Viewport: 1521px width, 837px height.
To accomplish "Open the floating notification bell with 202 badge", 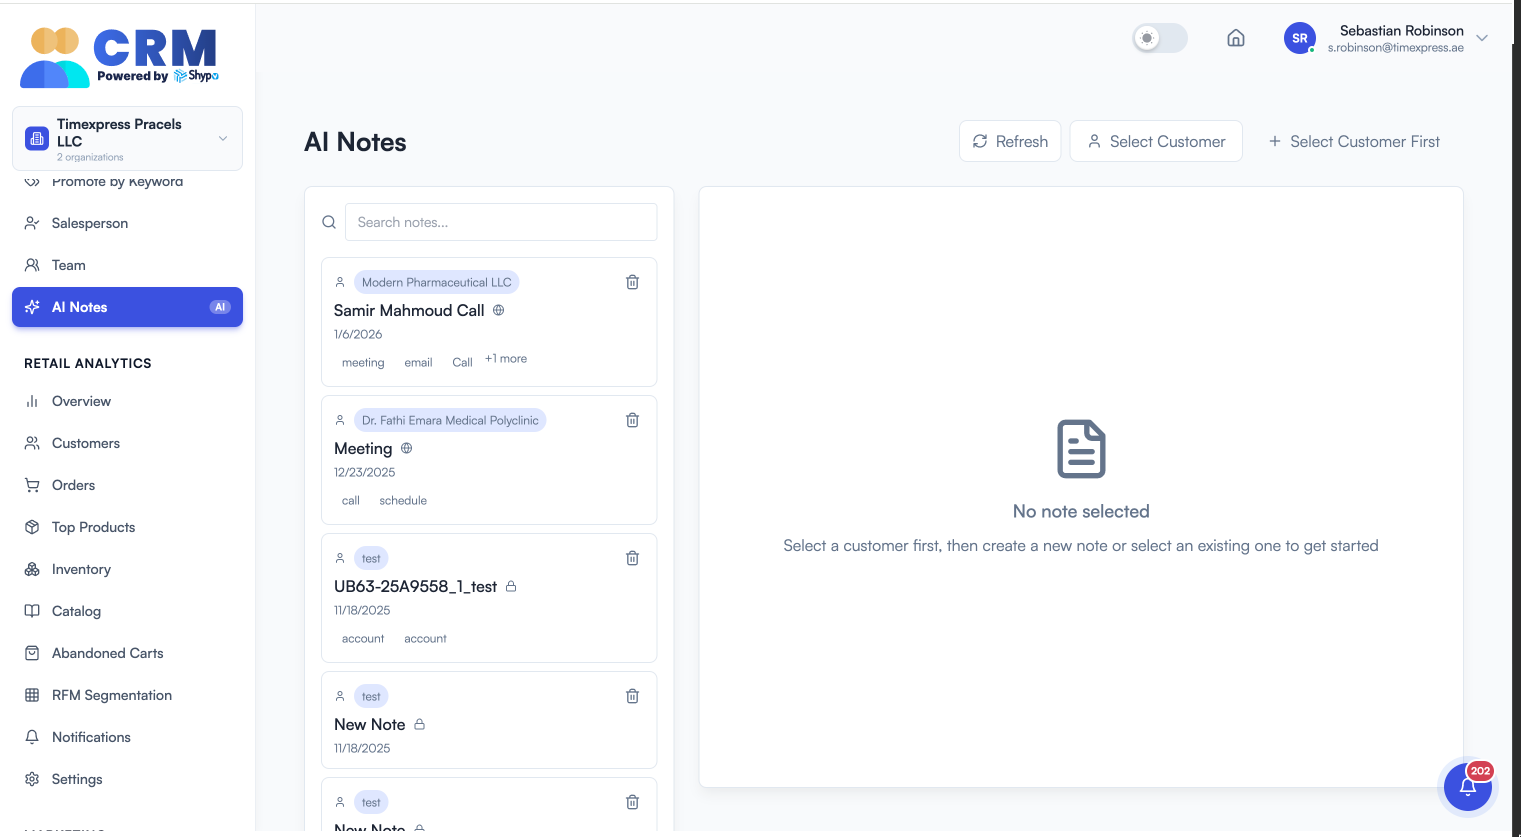I will coord(1468,787).
